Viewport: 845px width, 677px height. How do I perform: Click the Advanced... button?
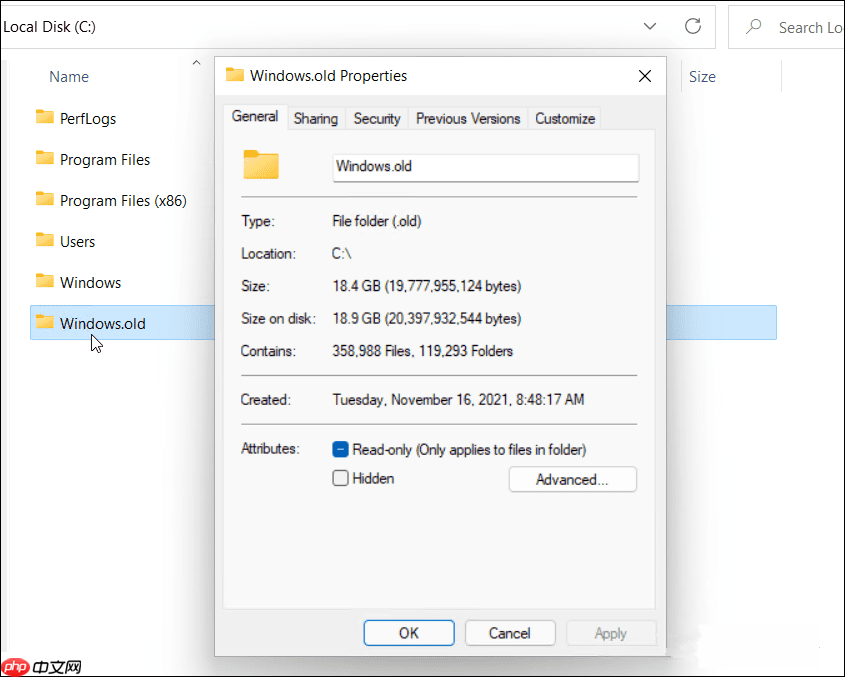click(572, 480)
